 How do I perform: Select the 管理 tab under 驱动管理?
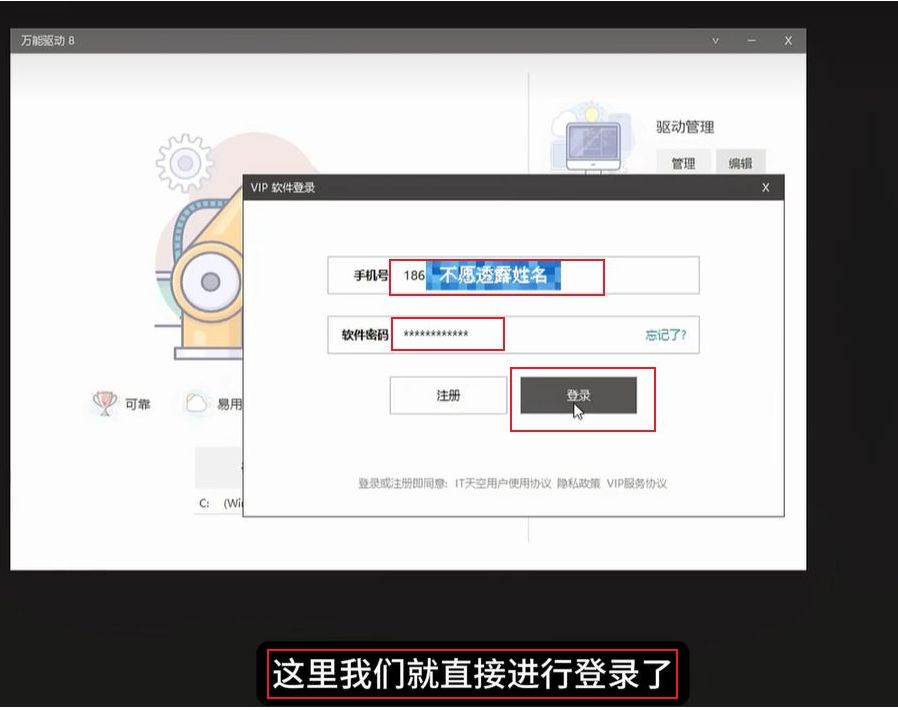pyautogui.click(x=683, y=163)
